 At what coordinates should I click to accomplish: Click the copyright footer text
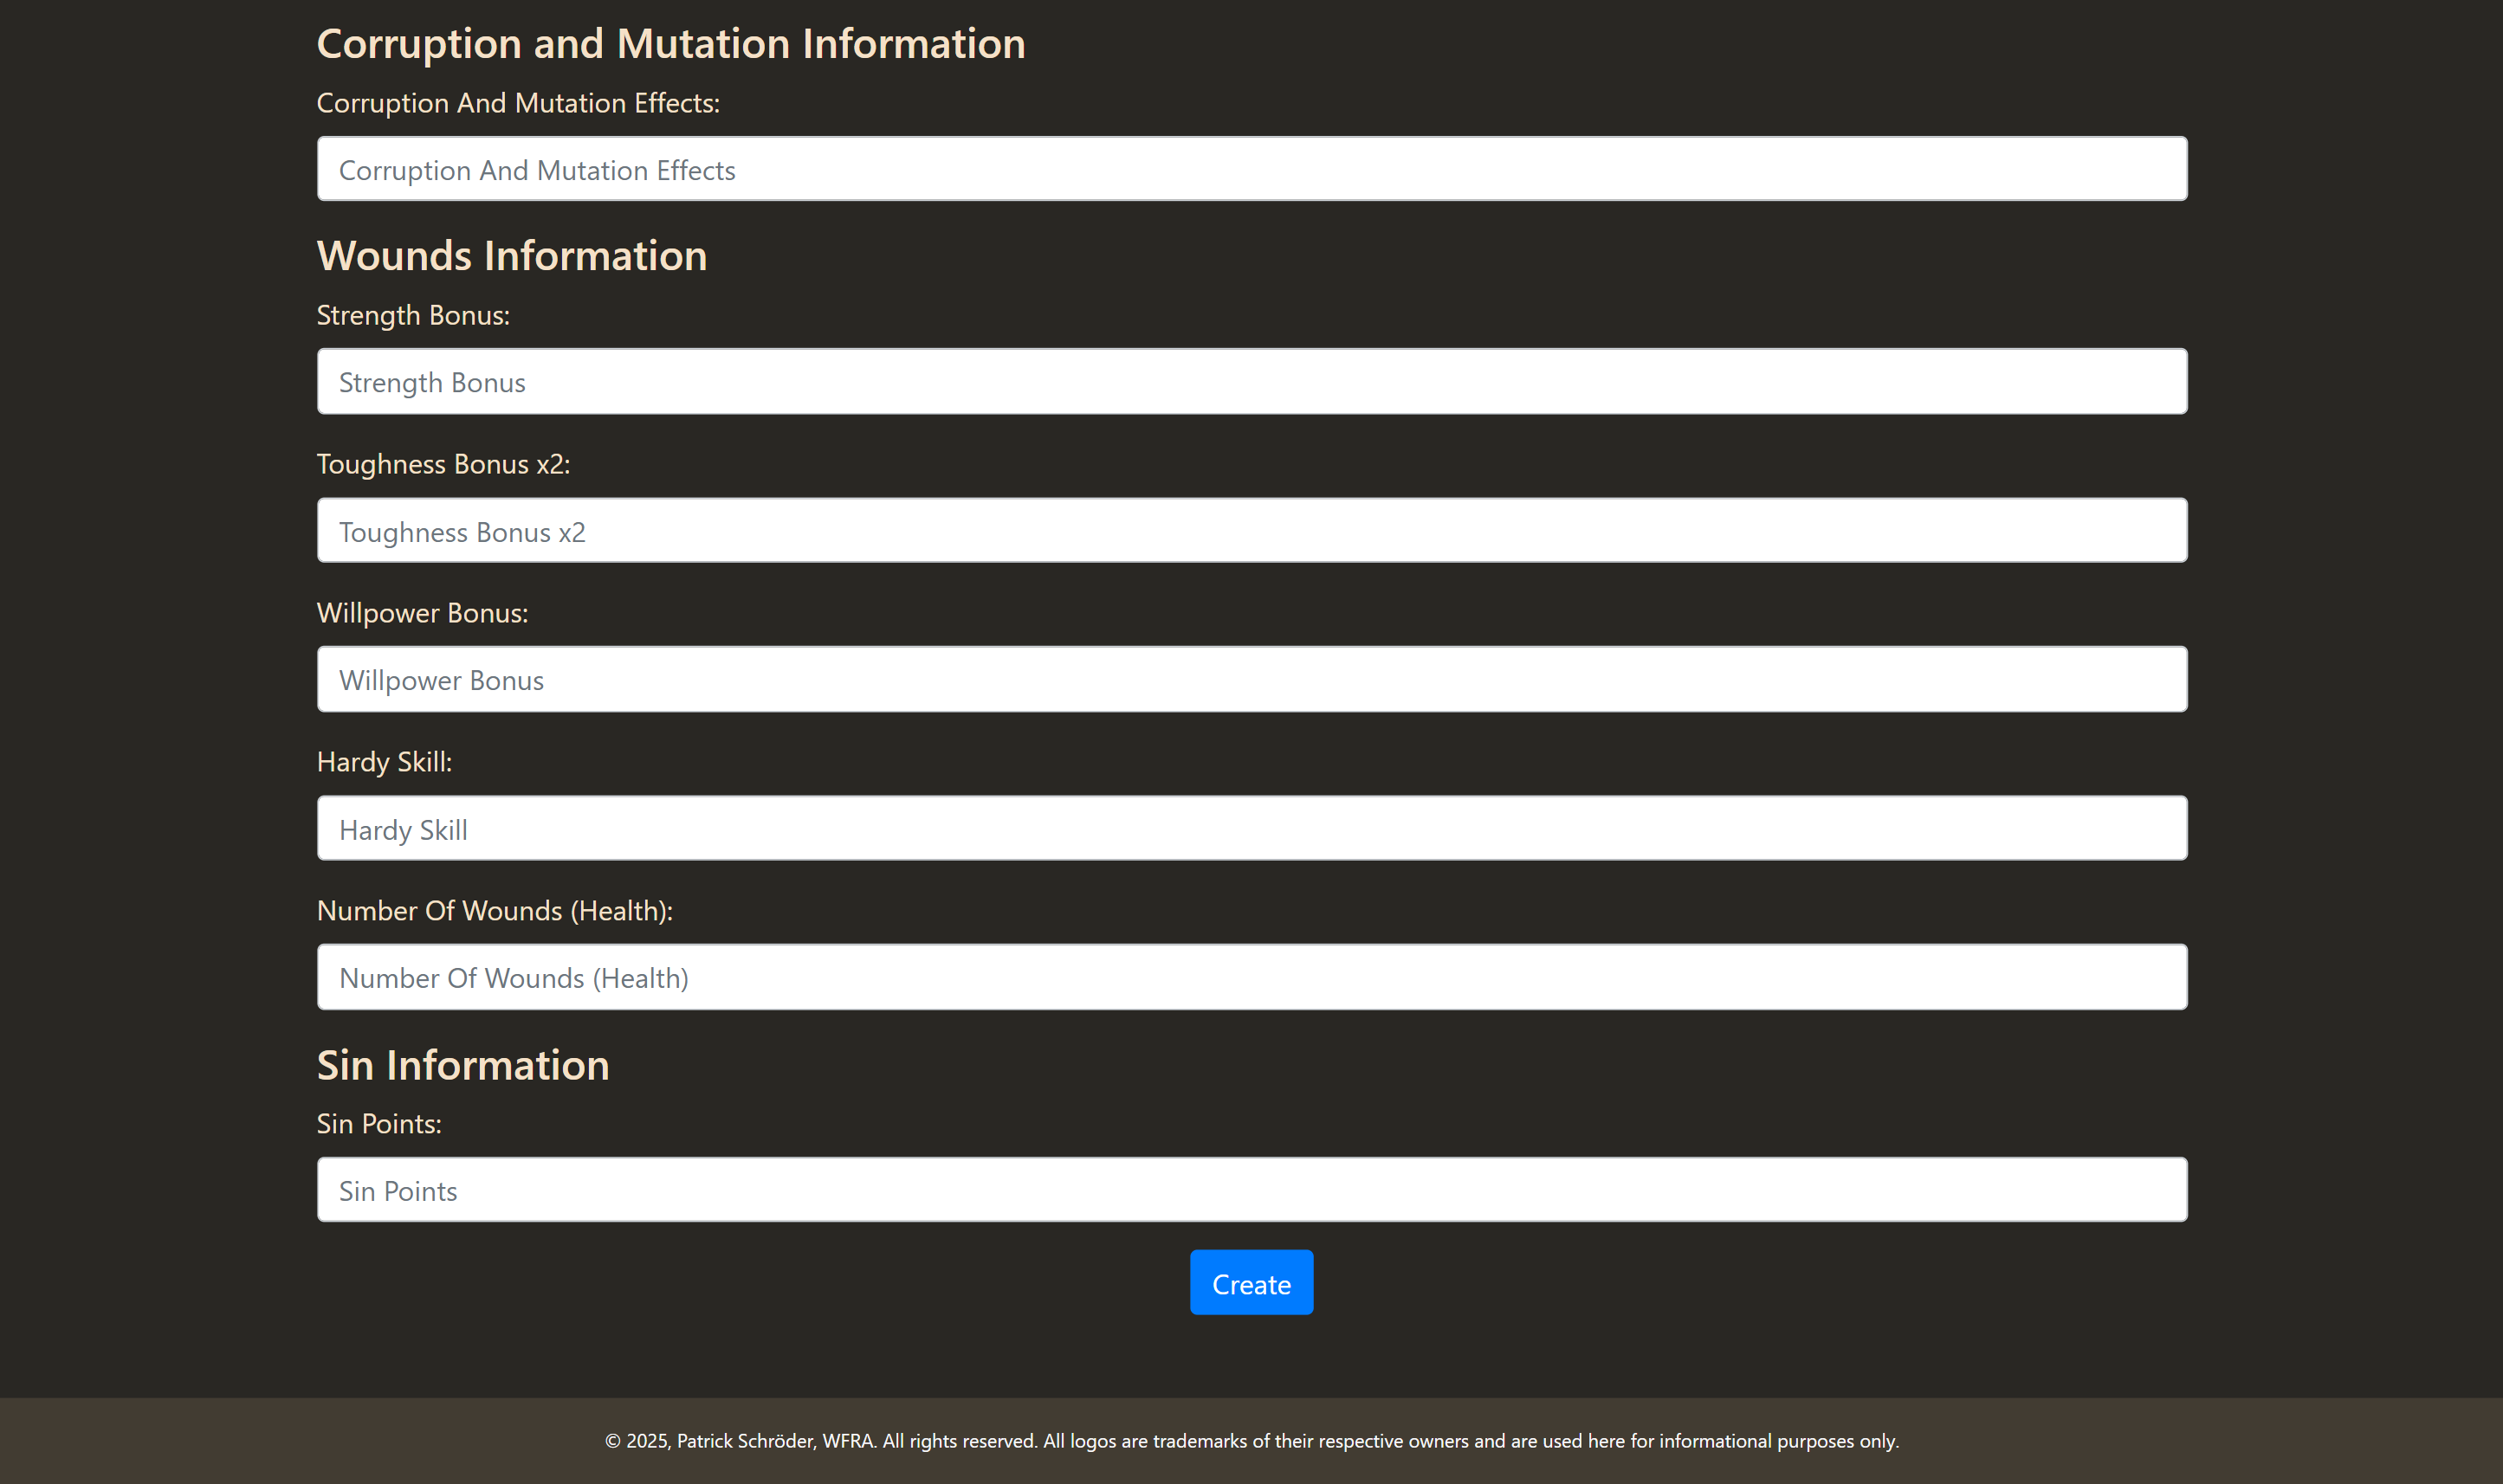(x=1252, y=1441)
